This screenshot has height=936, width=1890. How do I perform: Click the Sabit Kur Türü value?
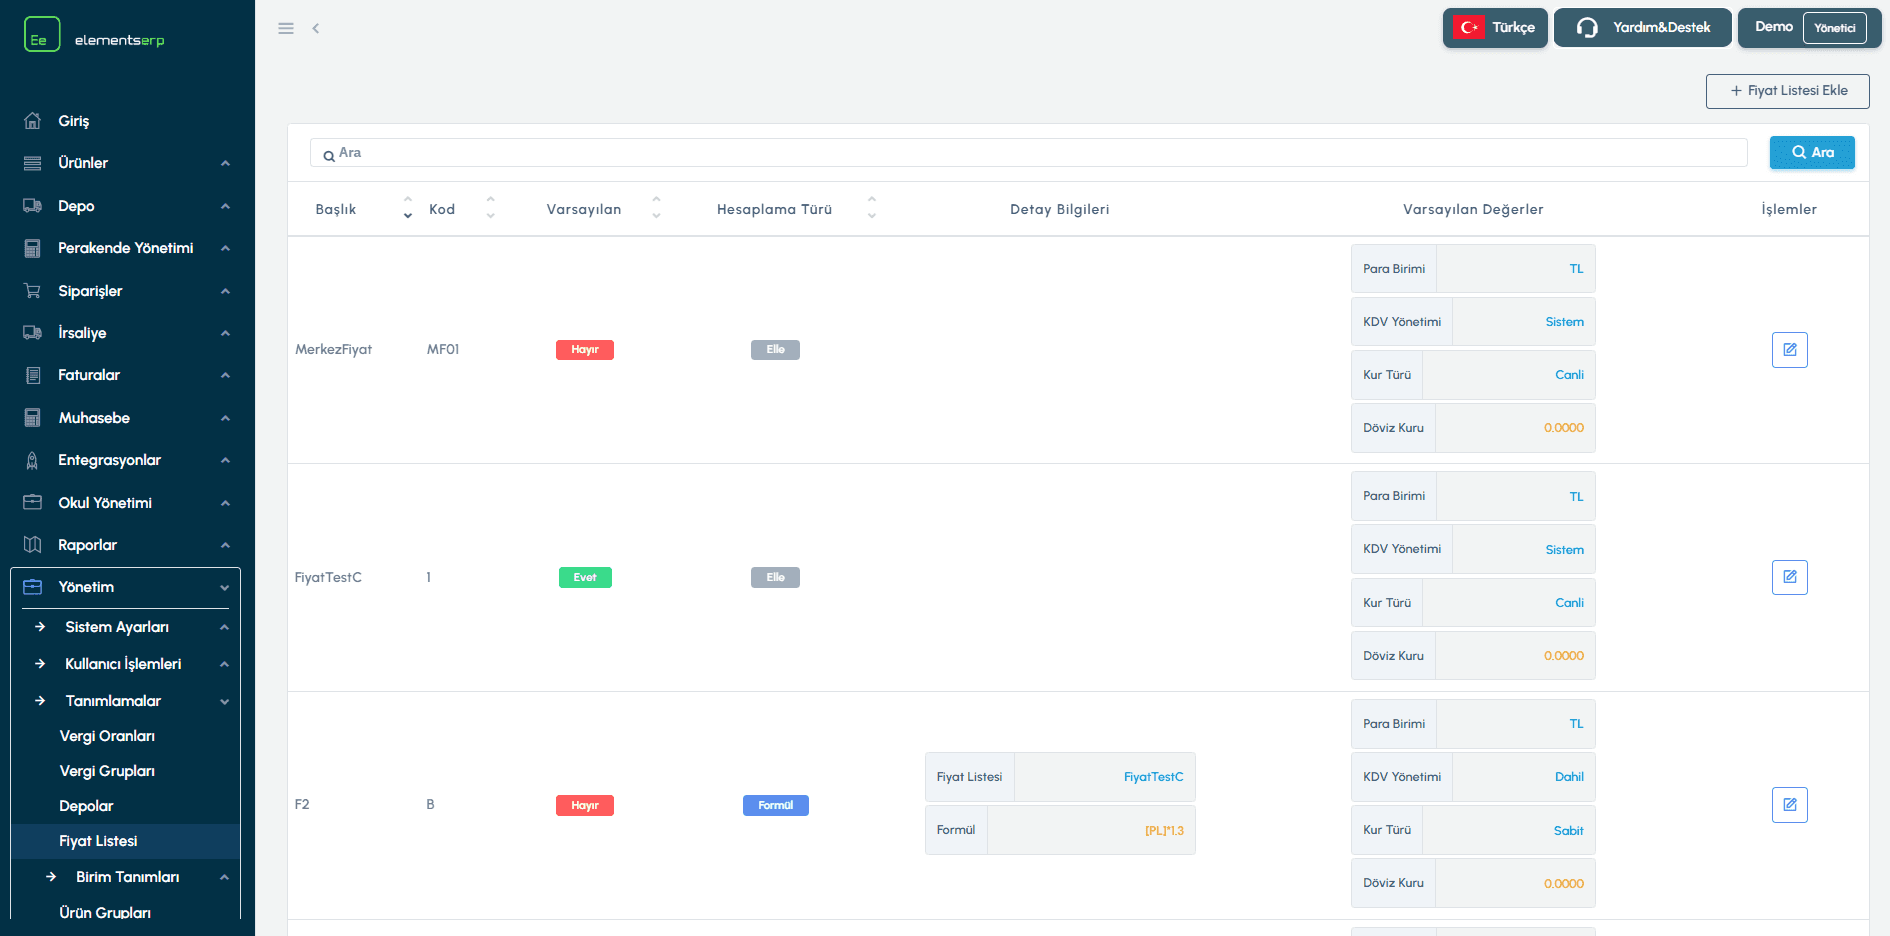pyautogui.click(x=1568, y=831)
